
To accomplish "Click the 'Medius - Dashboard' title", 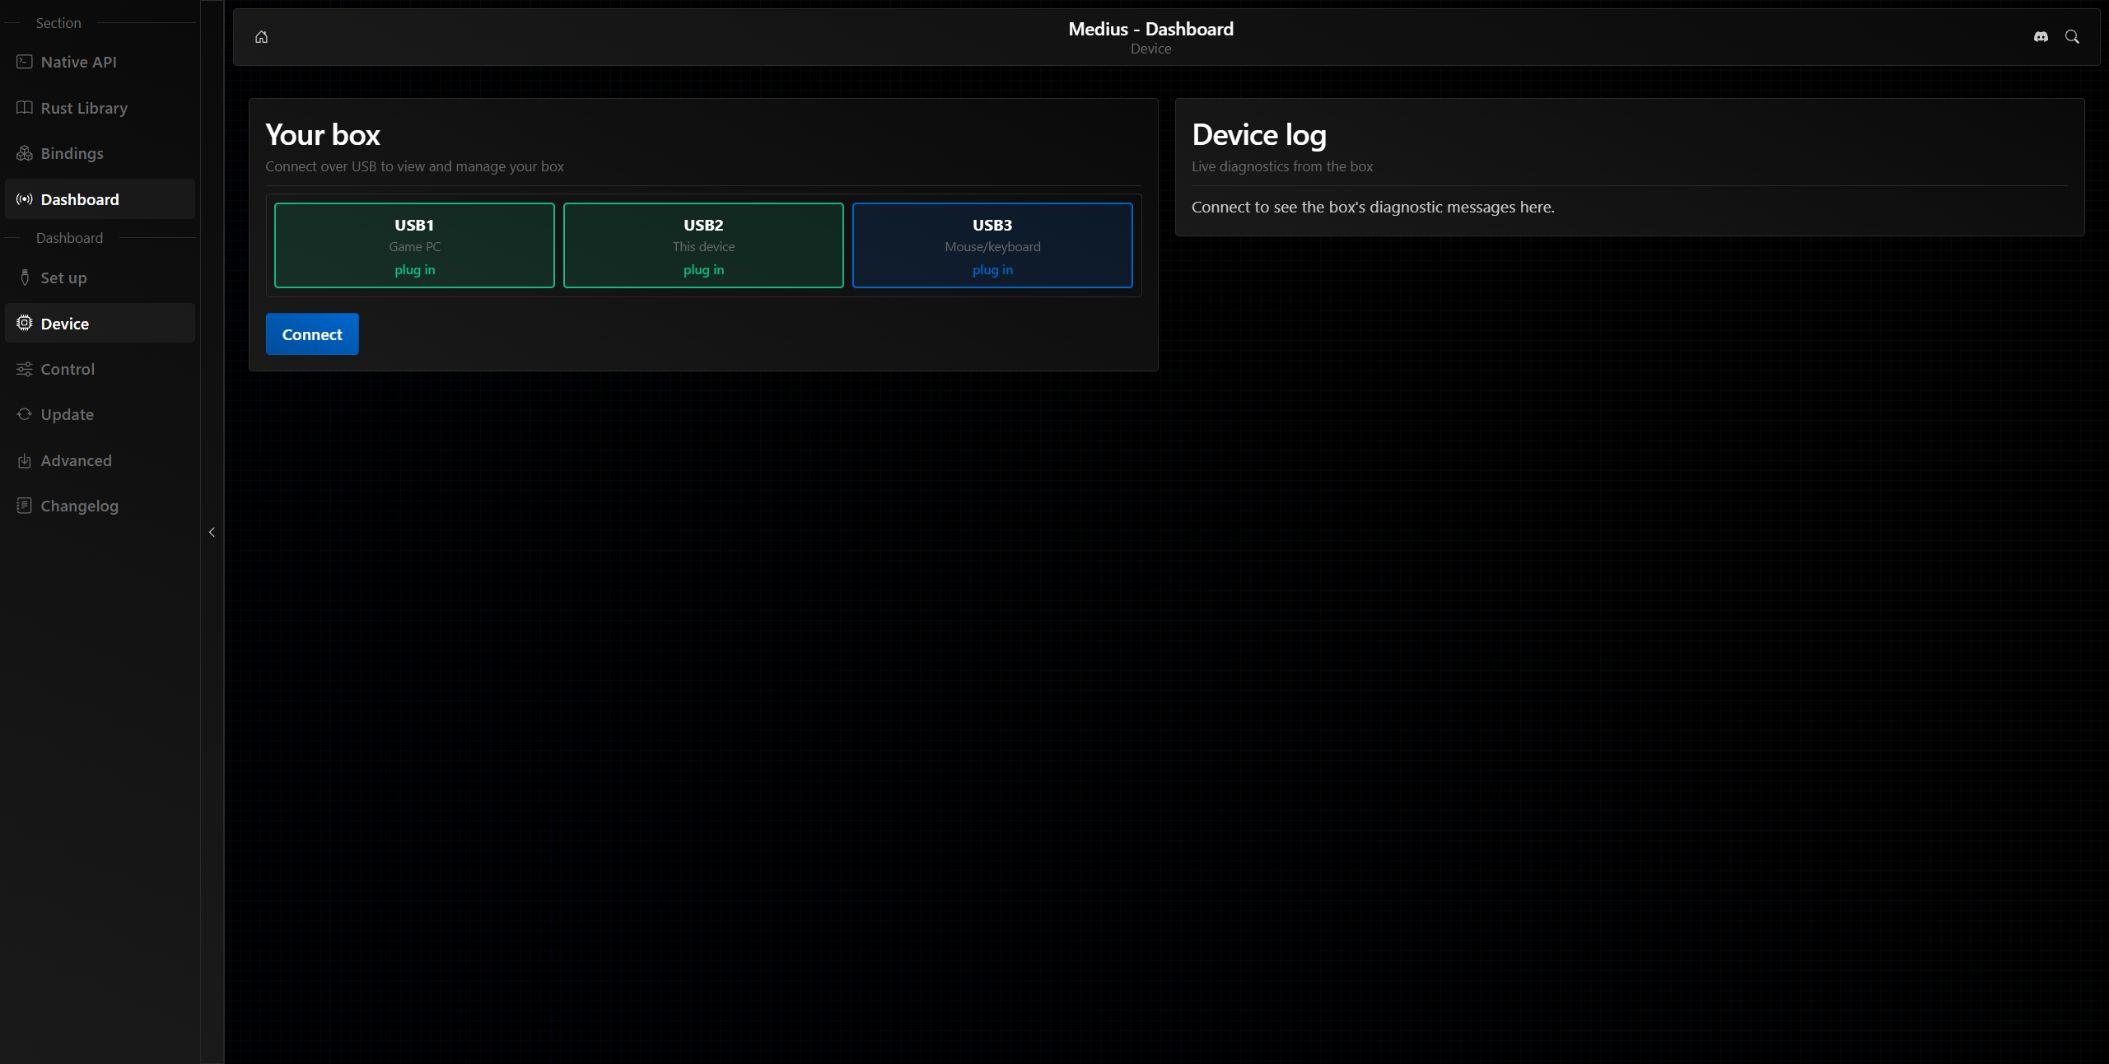I will (1150, 29).
